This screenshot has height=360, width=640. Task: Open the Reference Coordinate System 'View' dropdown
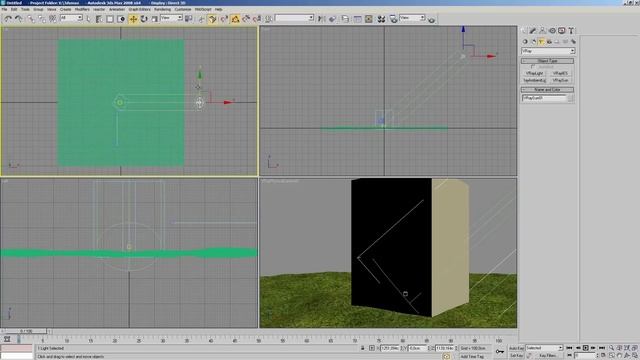point(171,18)
